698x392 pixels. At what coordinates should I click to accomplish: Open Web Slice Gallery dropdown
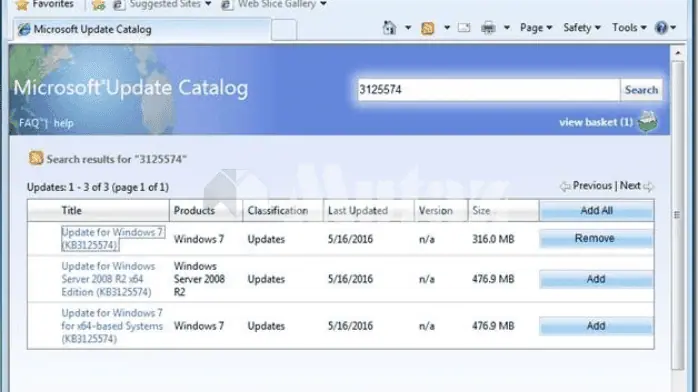coord(274,4)
